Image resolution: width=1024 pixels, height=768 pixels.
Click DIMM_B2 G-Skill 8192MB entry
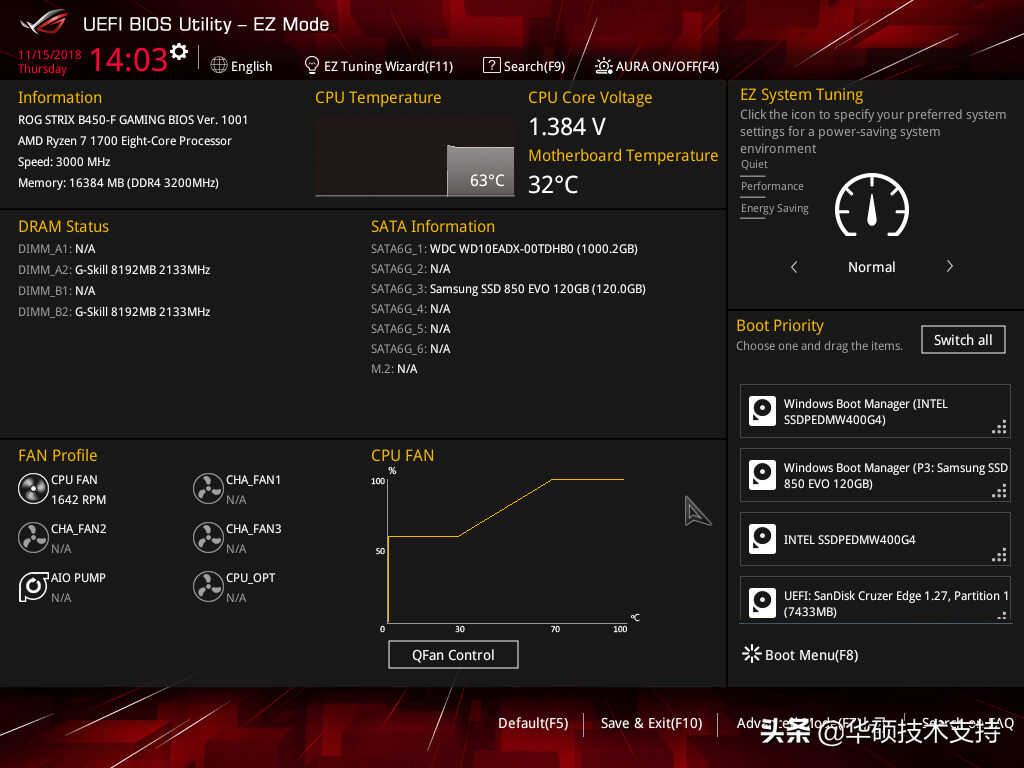coord(114,312)
